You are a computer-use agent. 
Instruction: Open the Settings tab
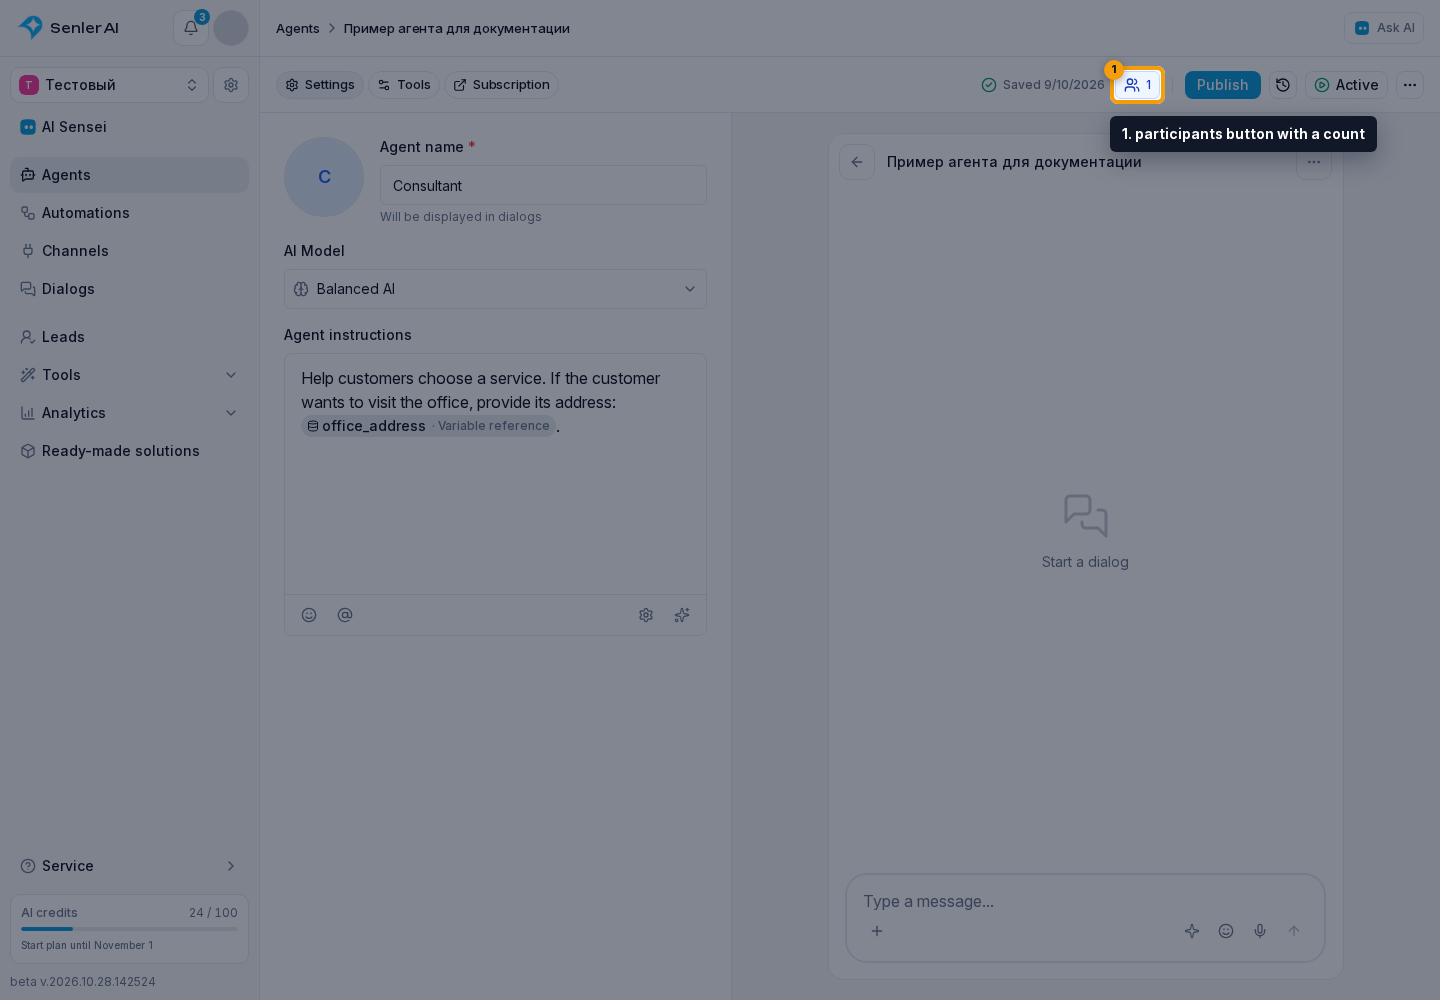[320, 85]
